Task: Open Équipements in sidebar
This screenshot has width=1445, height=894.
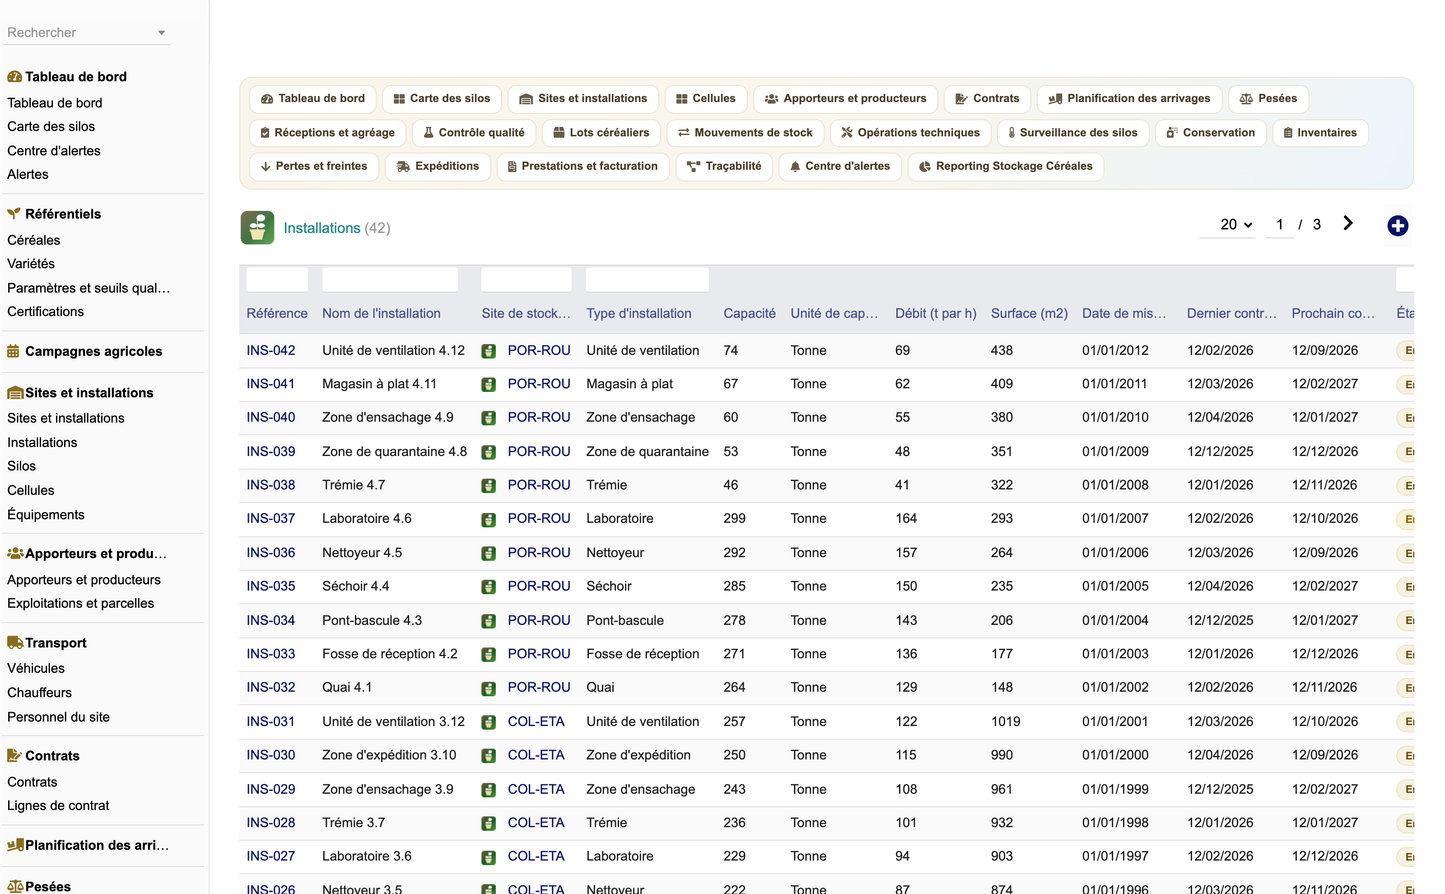Action: pyautogui.click(x=46, y=515)
